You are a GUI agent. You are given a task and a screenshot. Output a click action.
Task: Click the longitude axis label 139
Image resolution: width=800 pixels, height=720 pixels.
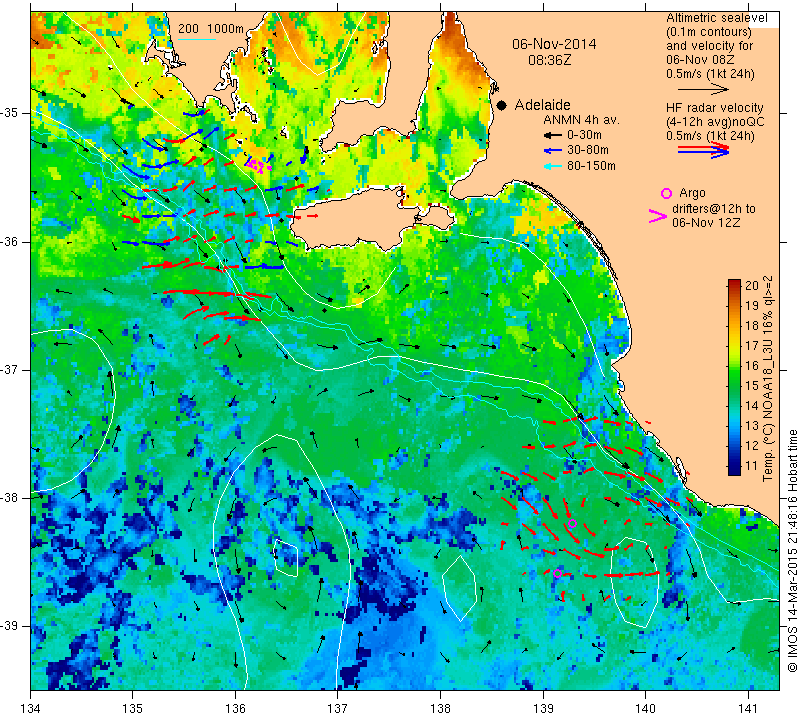tap(543, 709)
